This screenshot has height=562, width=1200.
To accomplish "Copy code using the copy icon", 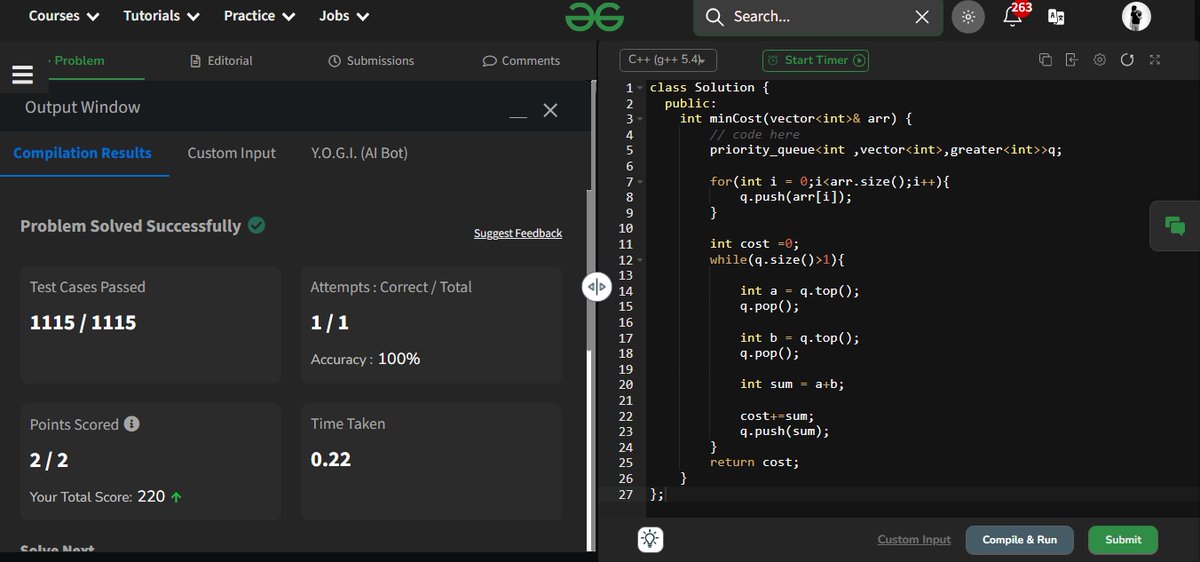I will pyautogui.click(x=1045, y=60).
